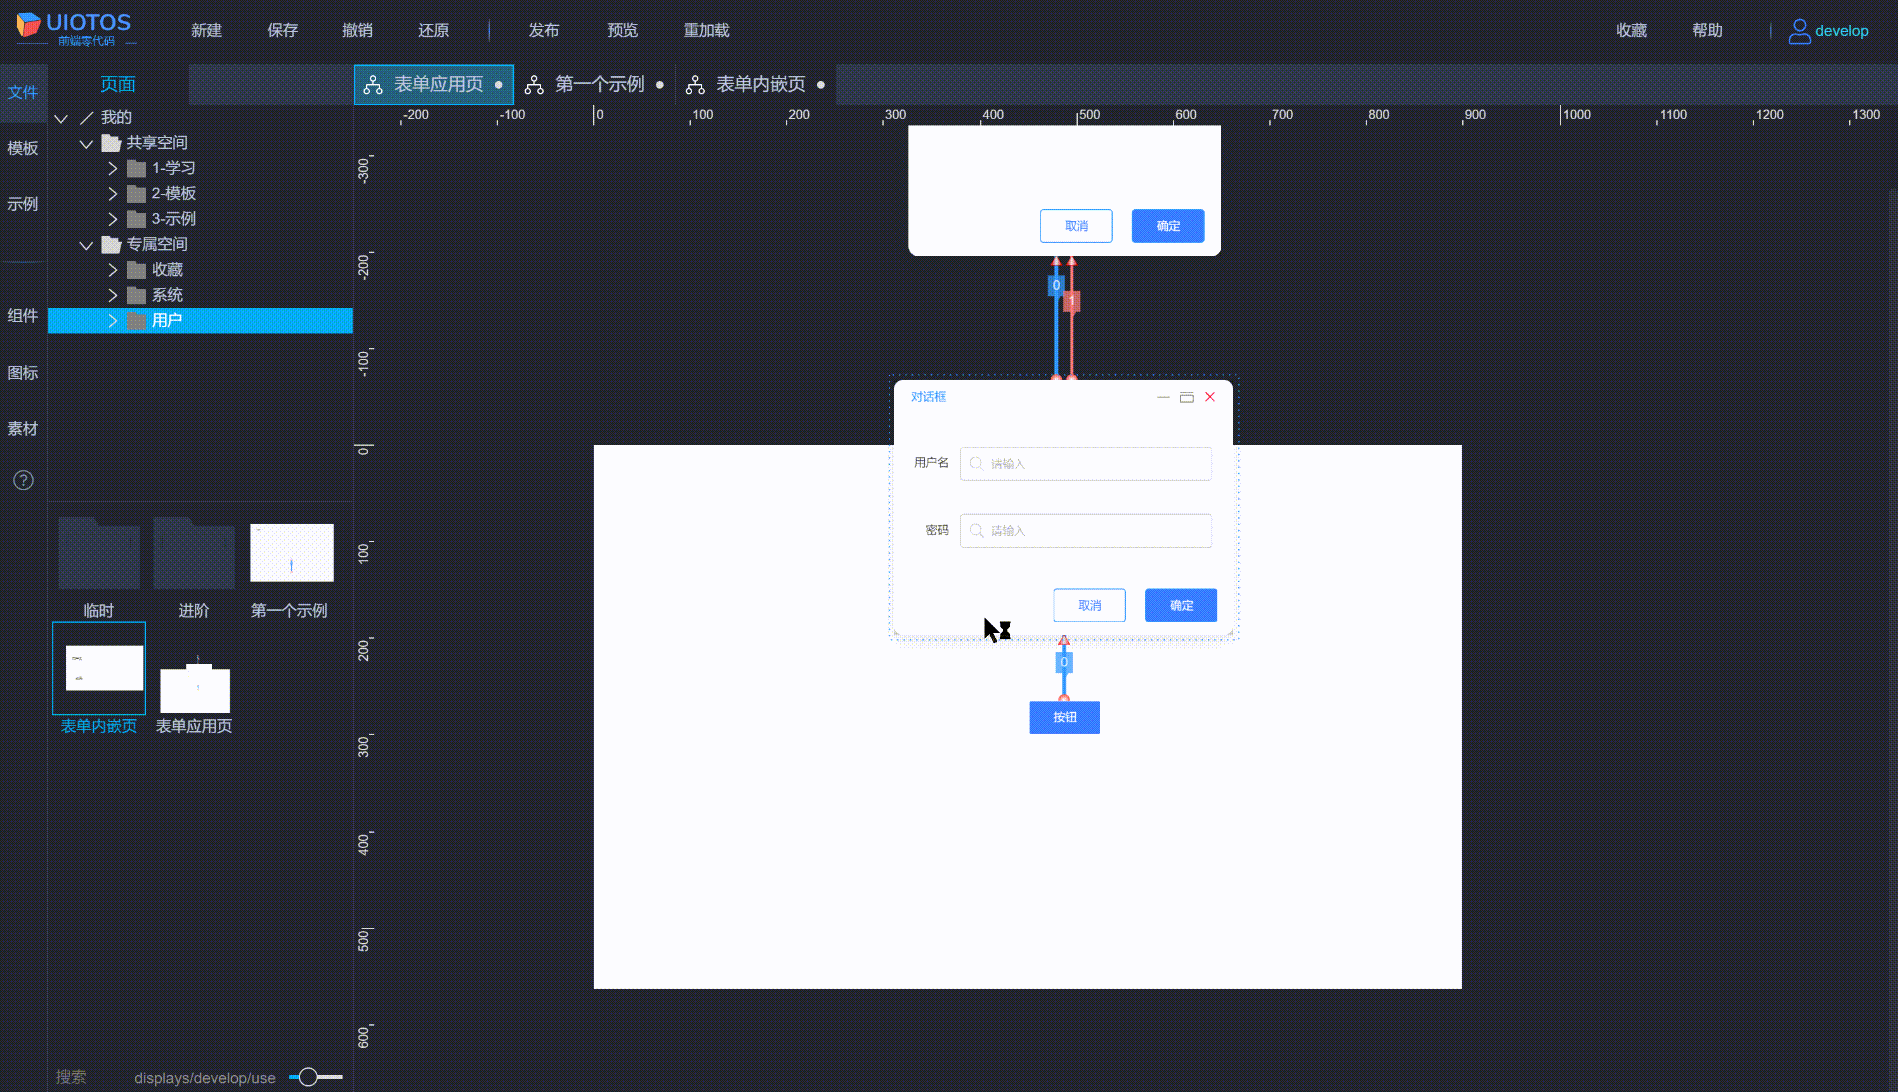Expand the 用户 folder

[112, 321]
